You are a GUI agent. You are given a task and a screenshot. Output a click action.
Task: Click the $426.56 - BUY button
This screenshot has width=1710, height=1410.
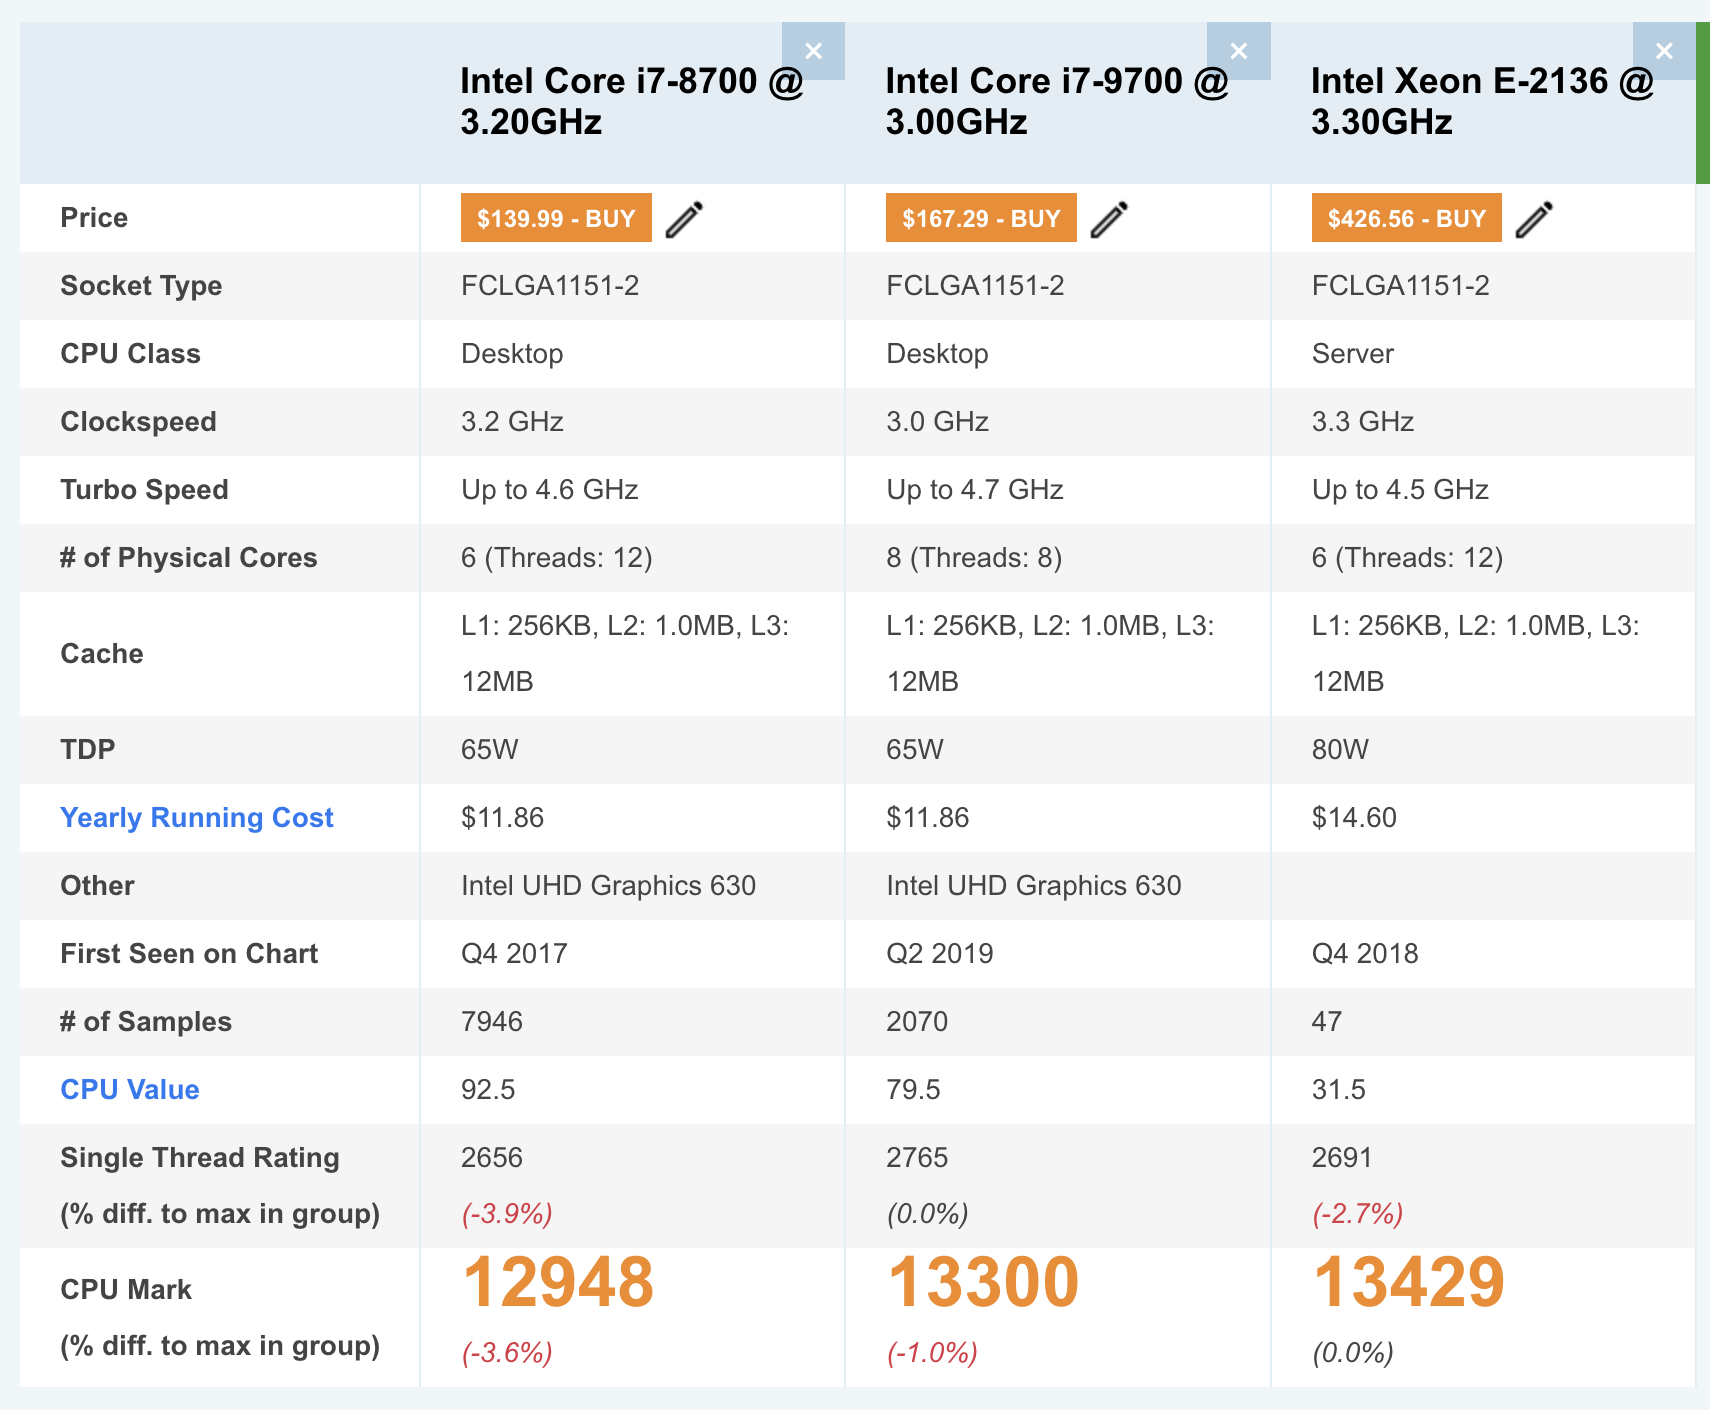[1407, 218]
